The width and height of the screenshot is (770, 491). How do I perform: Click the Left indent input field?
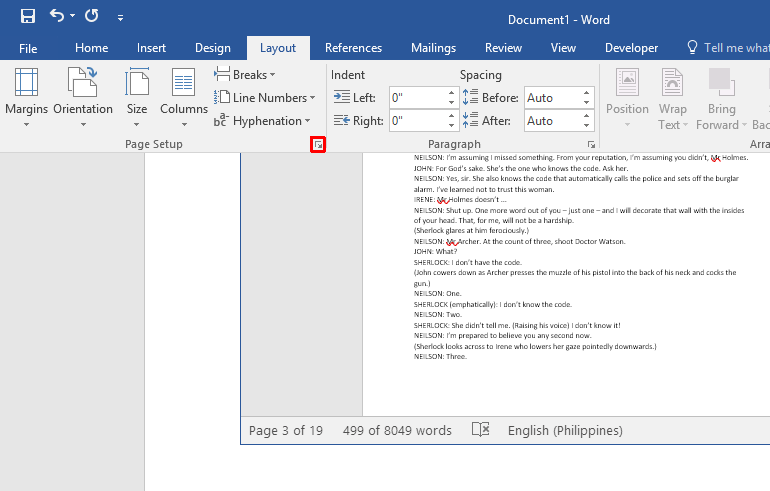coord(416,98)
